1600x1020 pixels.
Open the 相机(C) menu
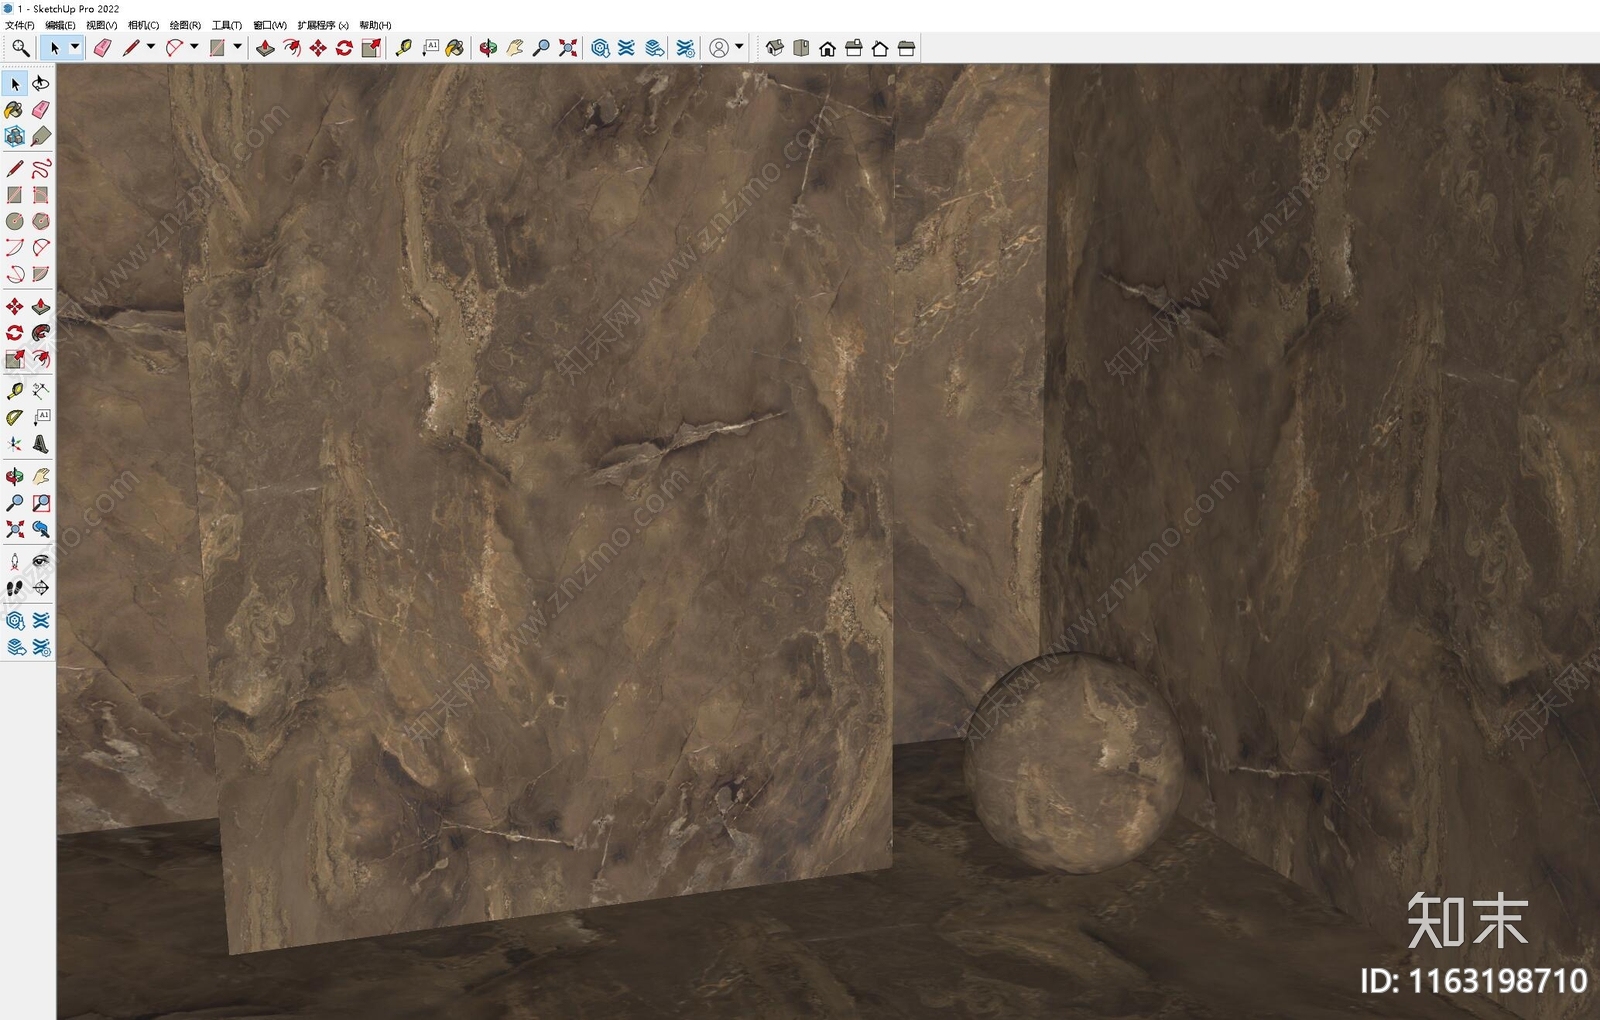point(143,25)
